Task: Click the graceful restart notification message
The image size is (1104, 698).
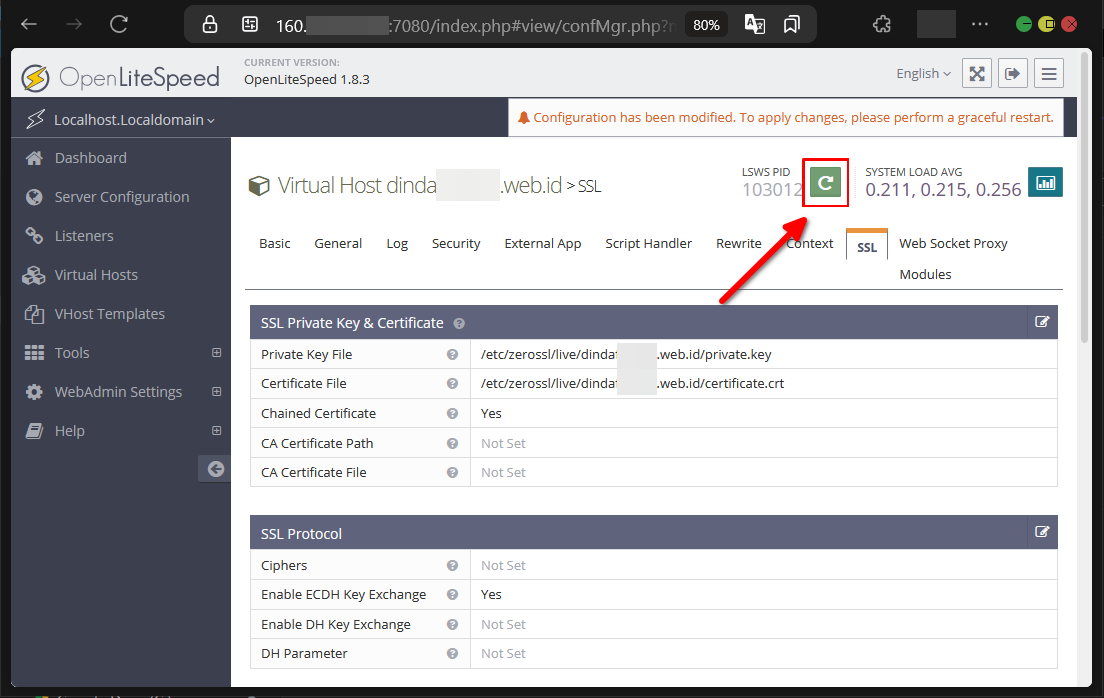Action: (786, 118)
